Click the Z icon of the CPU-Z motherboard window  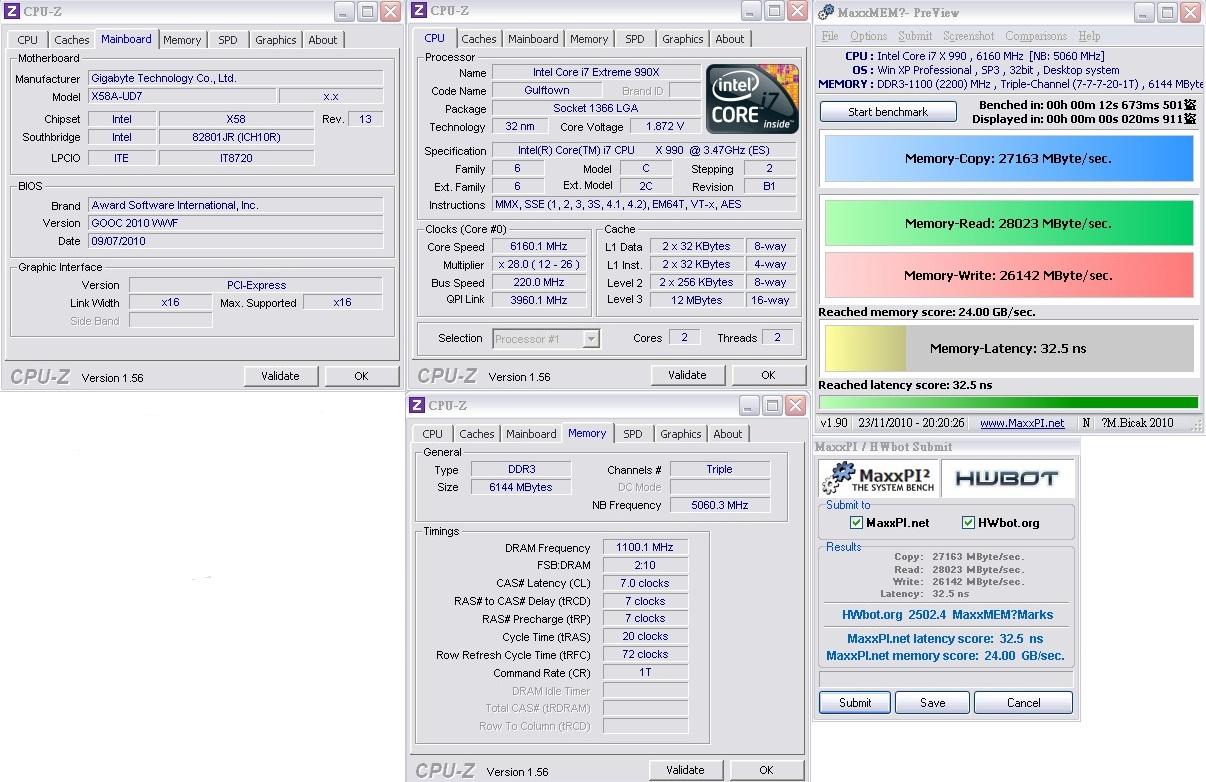click(x=11, y=12)
